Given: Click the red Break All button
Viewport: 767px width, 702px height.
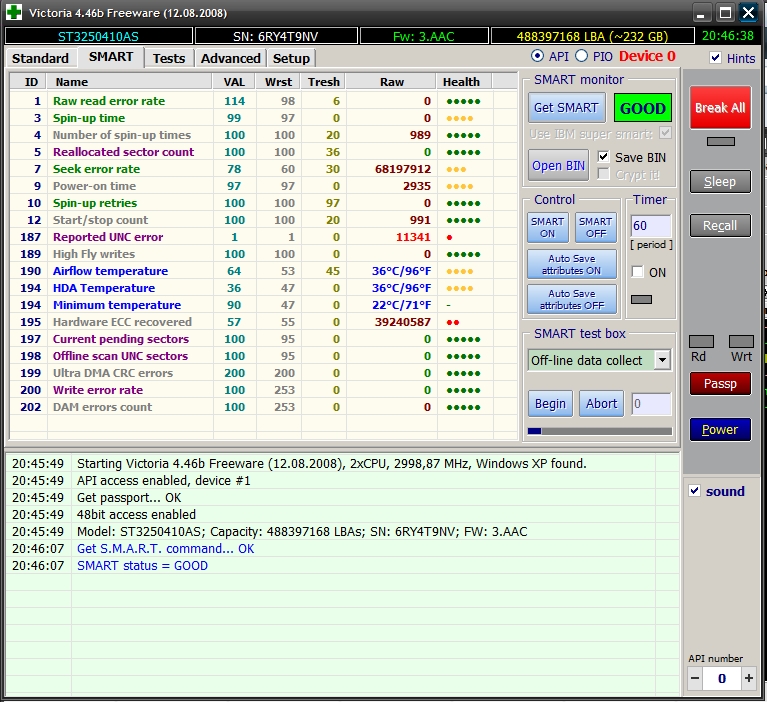Looking at the screenshot, I should (720, 108).
